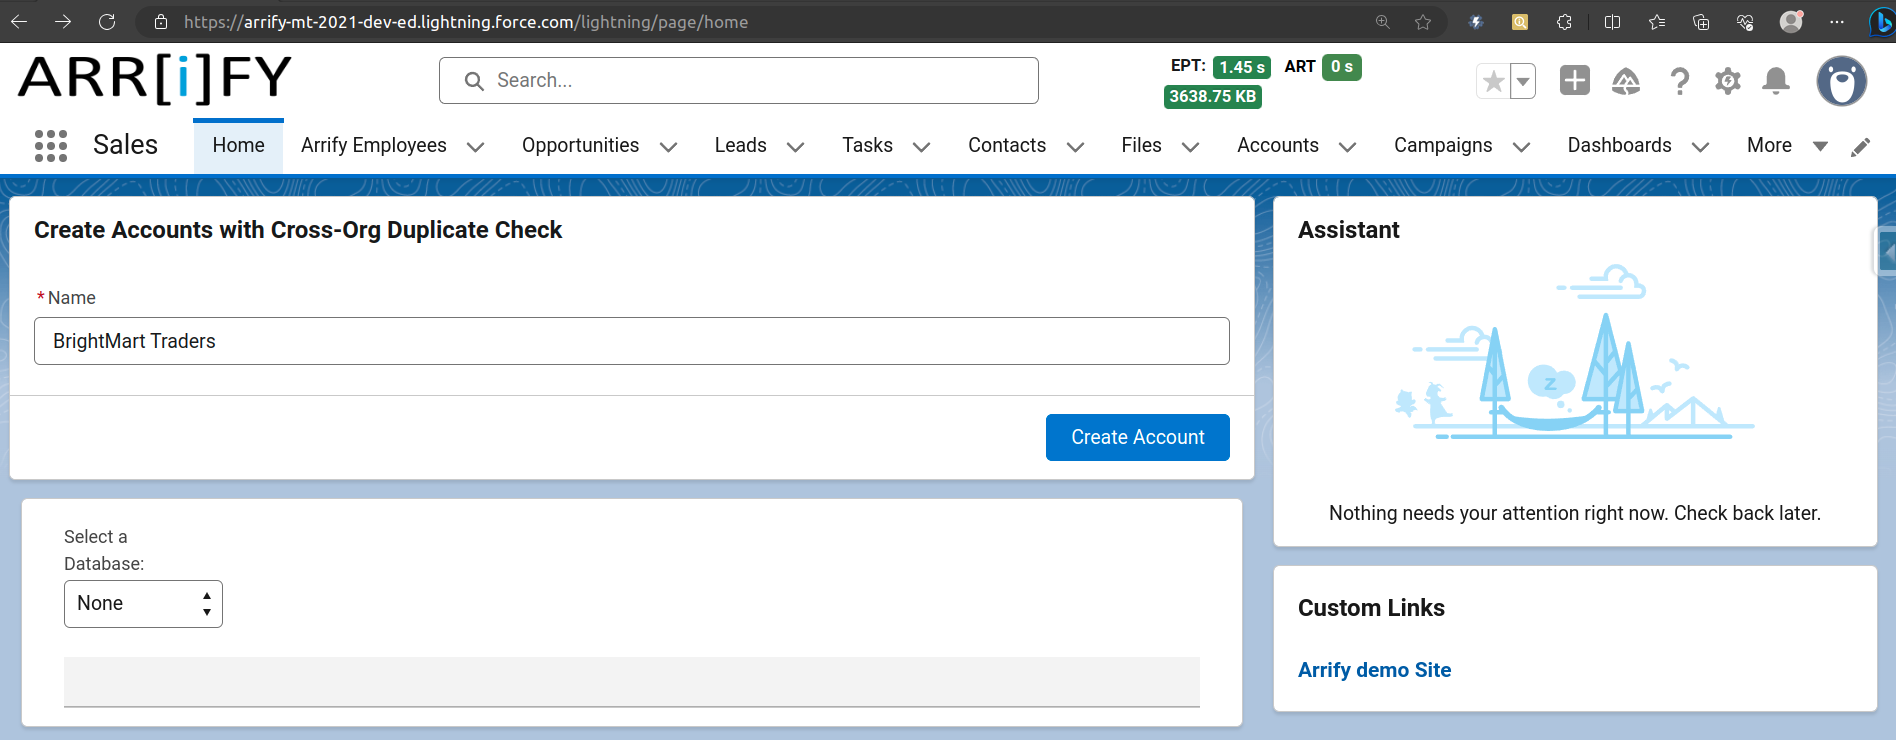
Task: Open the App Launcher grid icon
Action: (x=51, y=146)
